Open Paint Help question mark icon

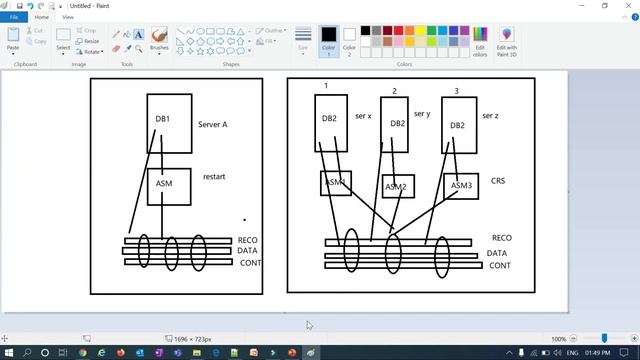click(x=635, y=17)
